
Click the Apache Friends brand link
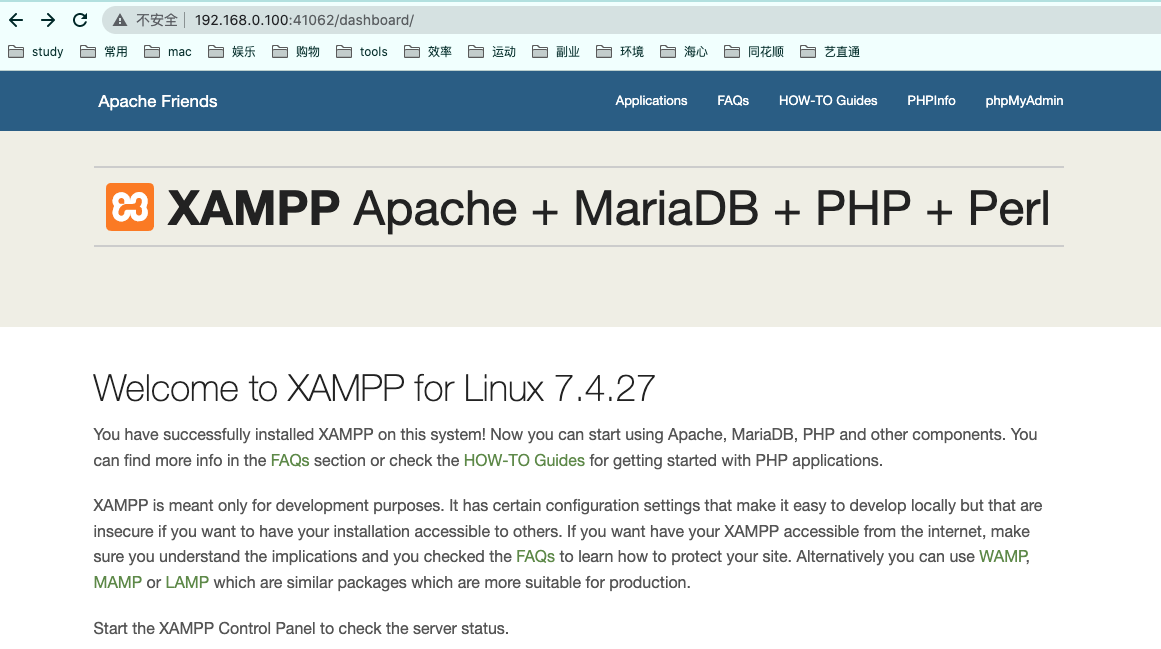pyautogui.click(x=158, y=101)
